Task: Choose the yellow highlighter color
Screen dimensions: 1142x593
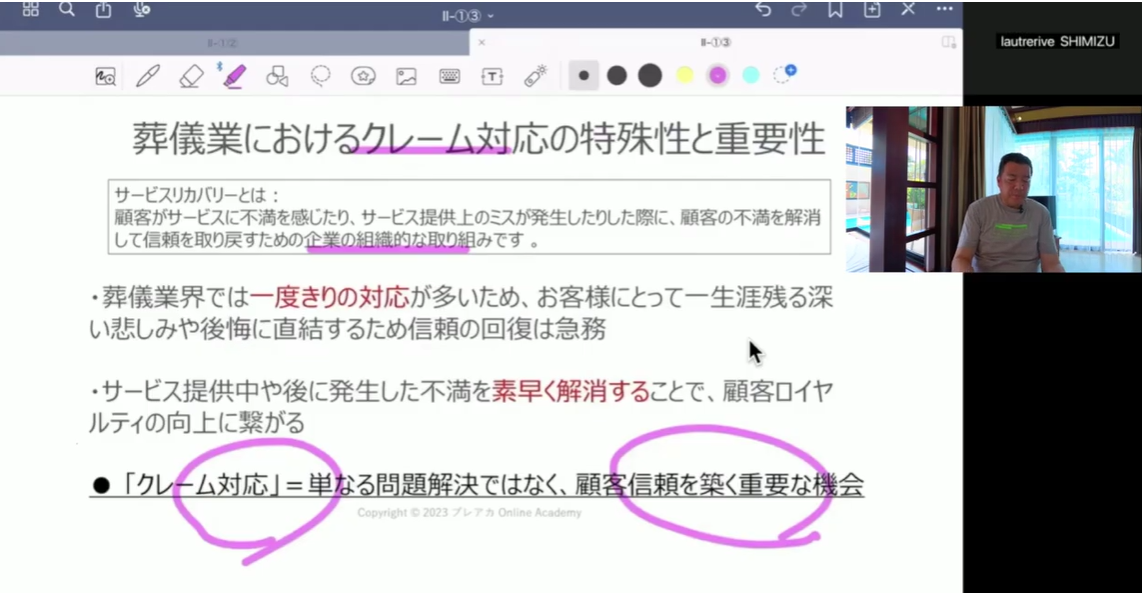Action: point(684,75)
